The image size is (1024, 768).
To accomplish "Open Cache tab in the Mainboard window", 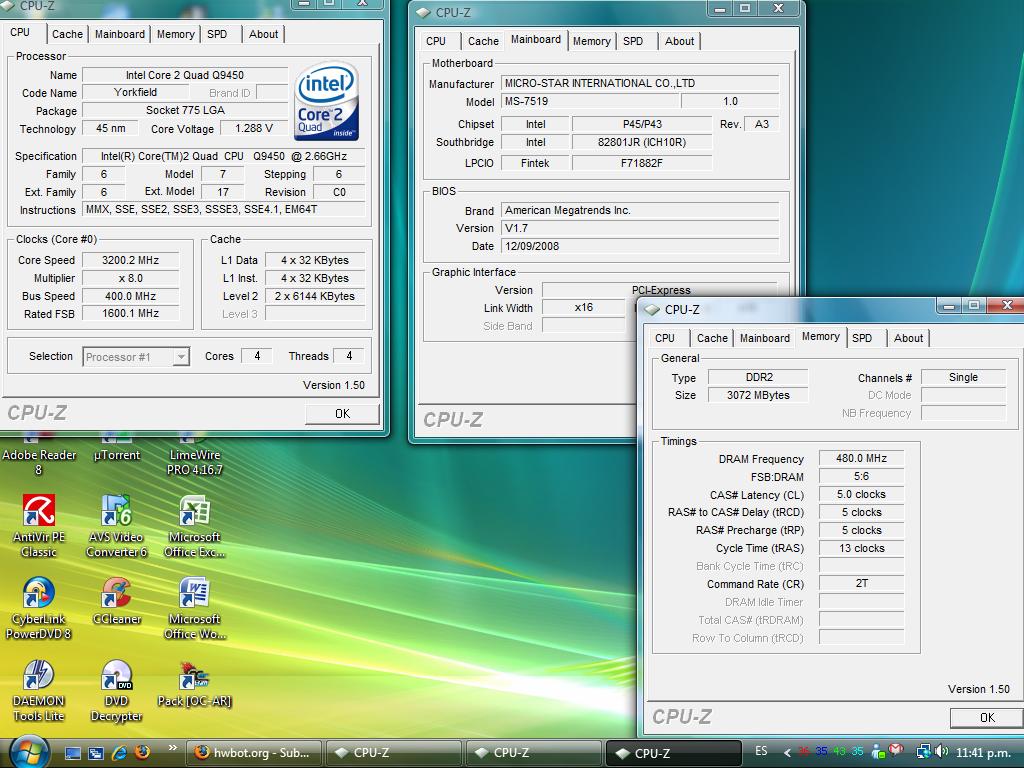I will point(483,41).
